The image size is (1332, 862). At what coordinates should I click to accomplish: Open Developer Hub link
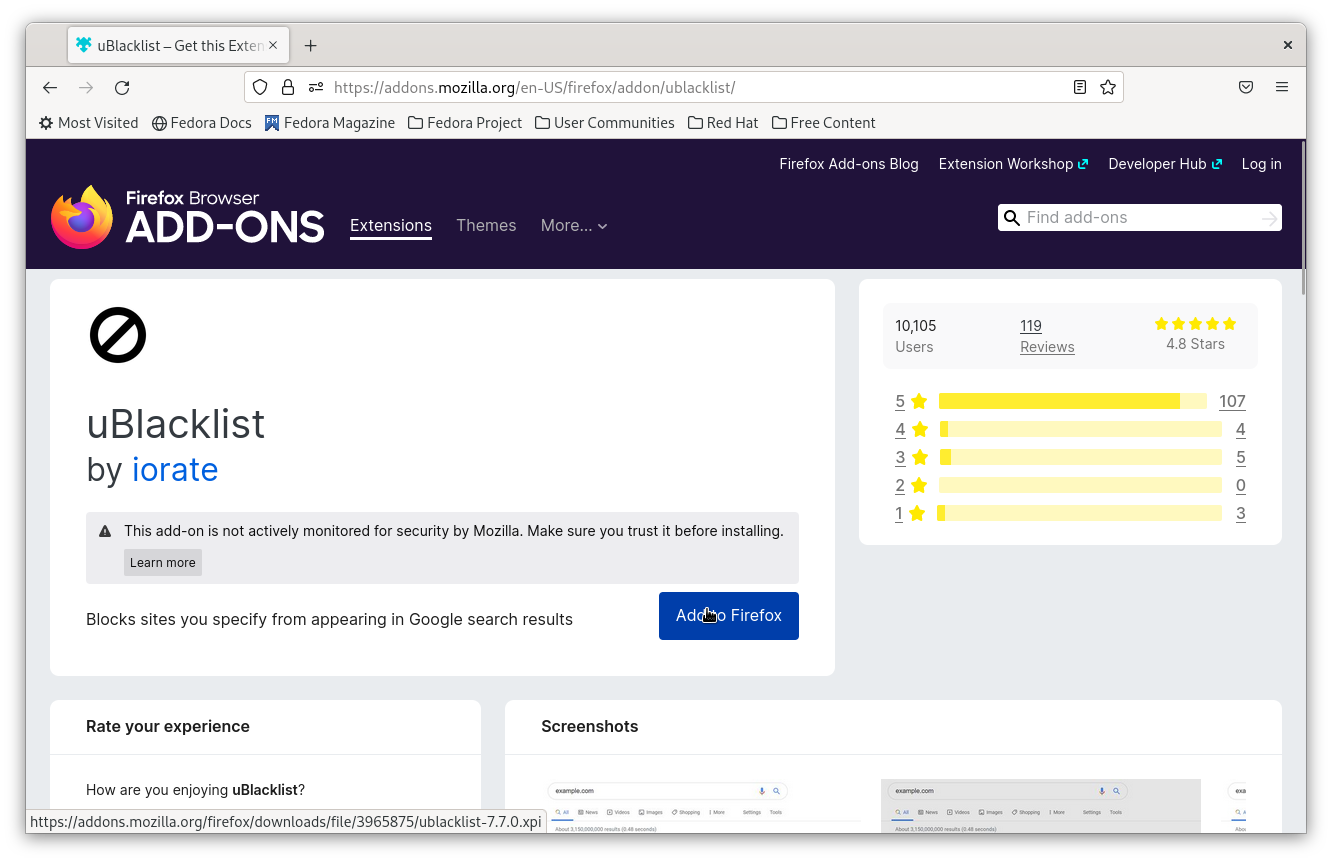(x=1165, y=164)
